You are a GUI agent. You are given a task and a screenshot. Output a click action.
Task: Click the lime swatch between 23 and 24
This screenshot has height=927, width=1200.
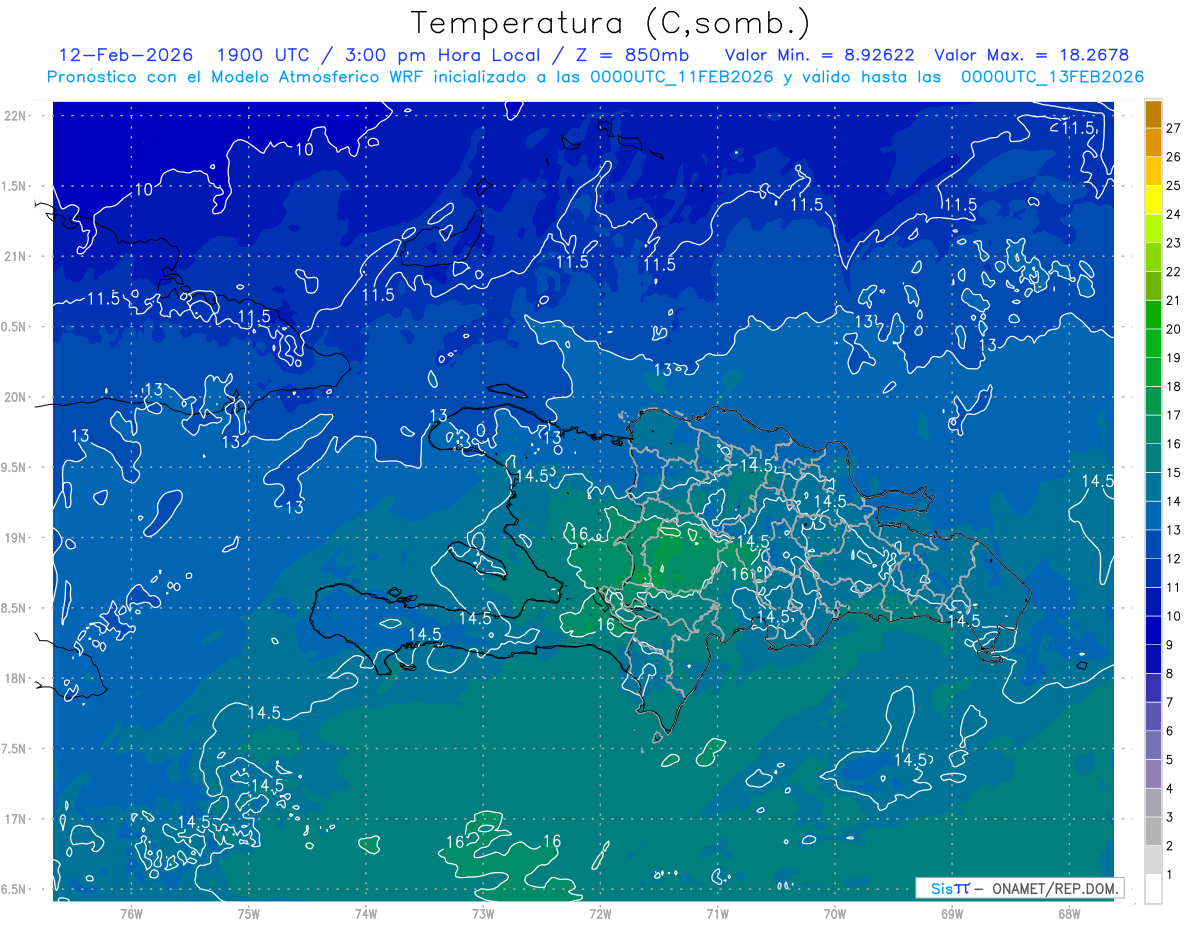click(1153, 229)
